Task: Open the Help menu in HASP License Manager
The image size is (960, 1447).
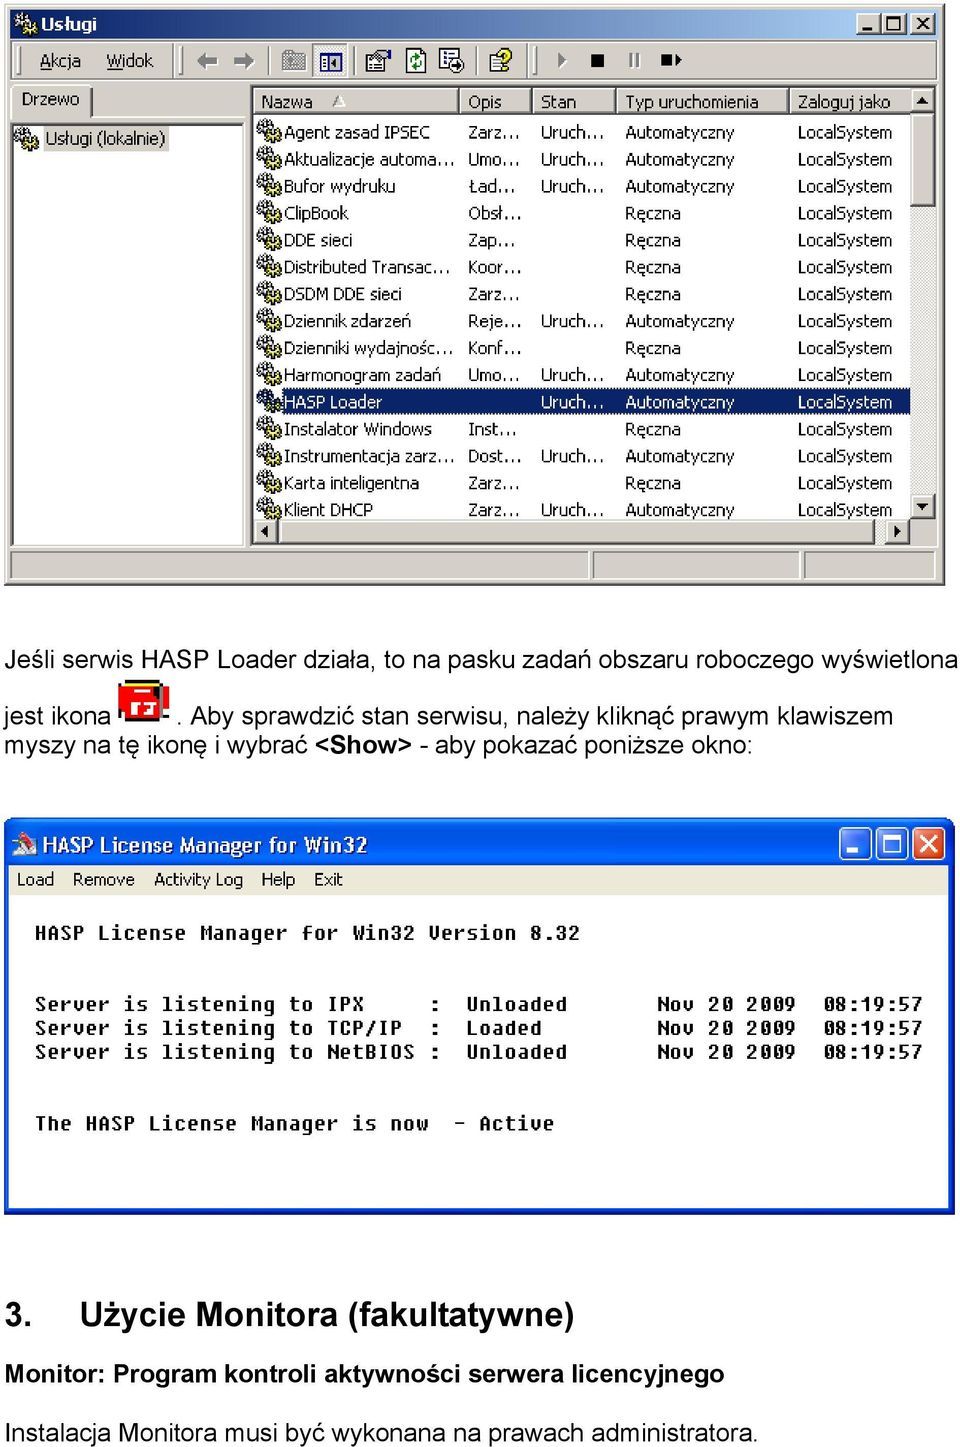Action: pyautogui.click(x=278, y=879)
